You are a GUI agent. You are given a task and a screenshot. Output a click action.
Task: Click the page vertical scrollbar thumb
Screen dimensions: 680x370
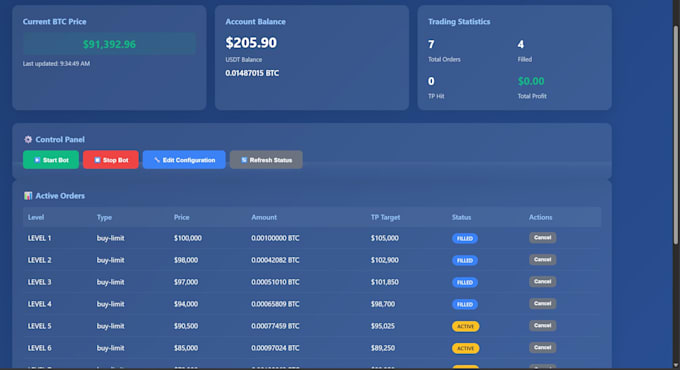[676, 134]
